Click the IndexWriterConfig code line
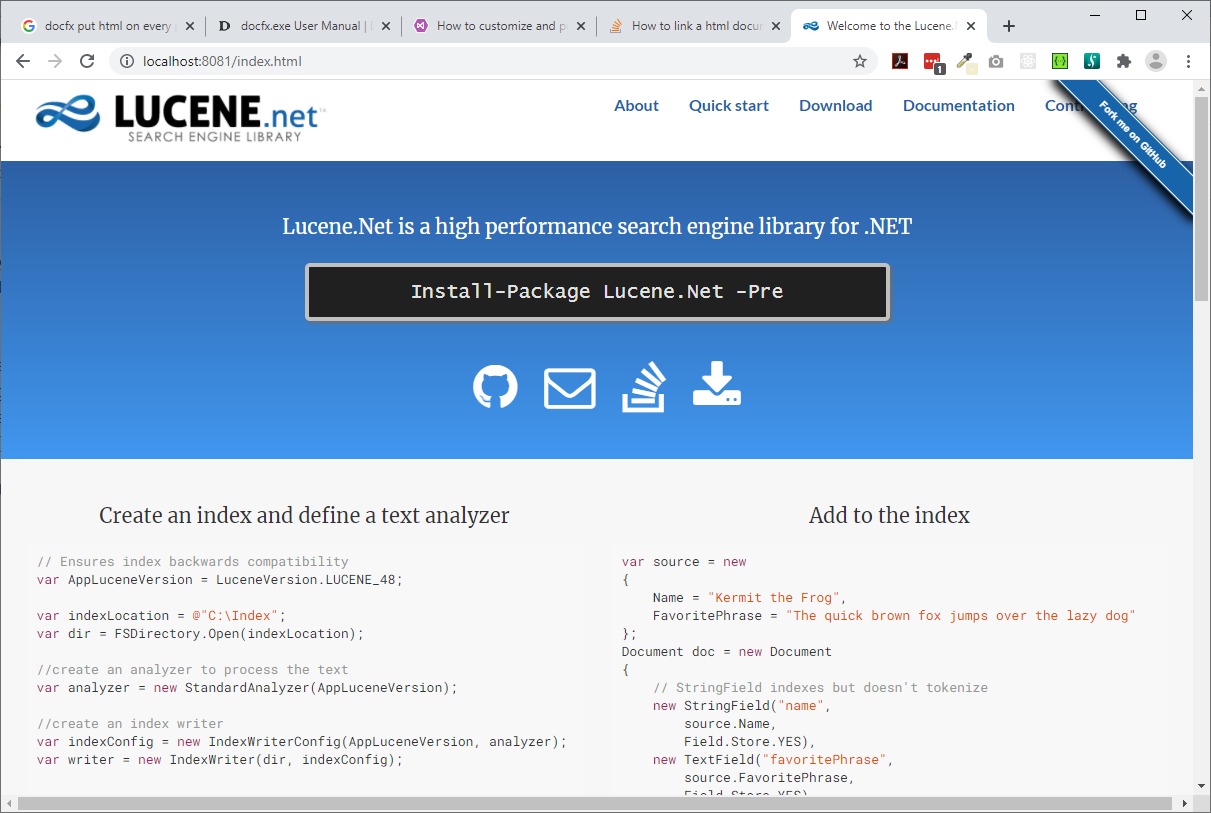This screenshot has width=1211, height=813. [302, 742]
